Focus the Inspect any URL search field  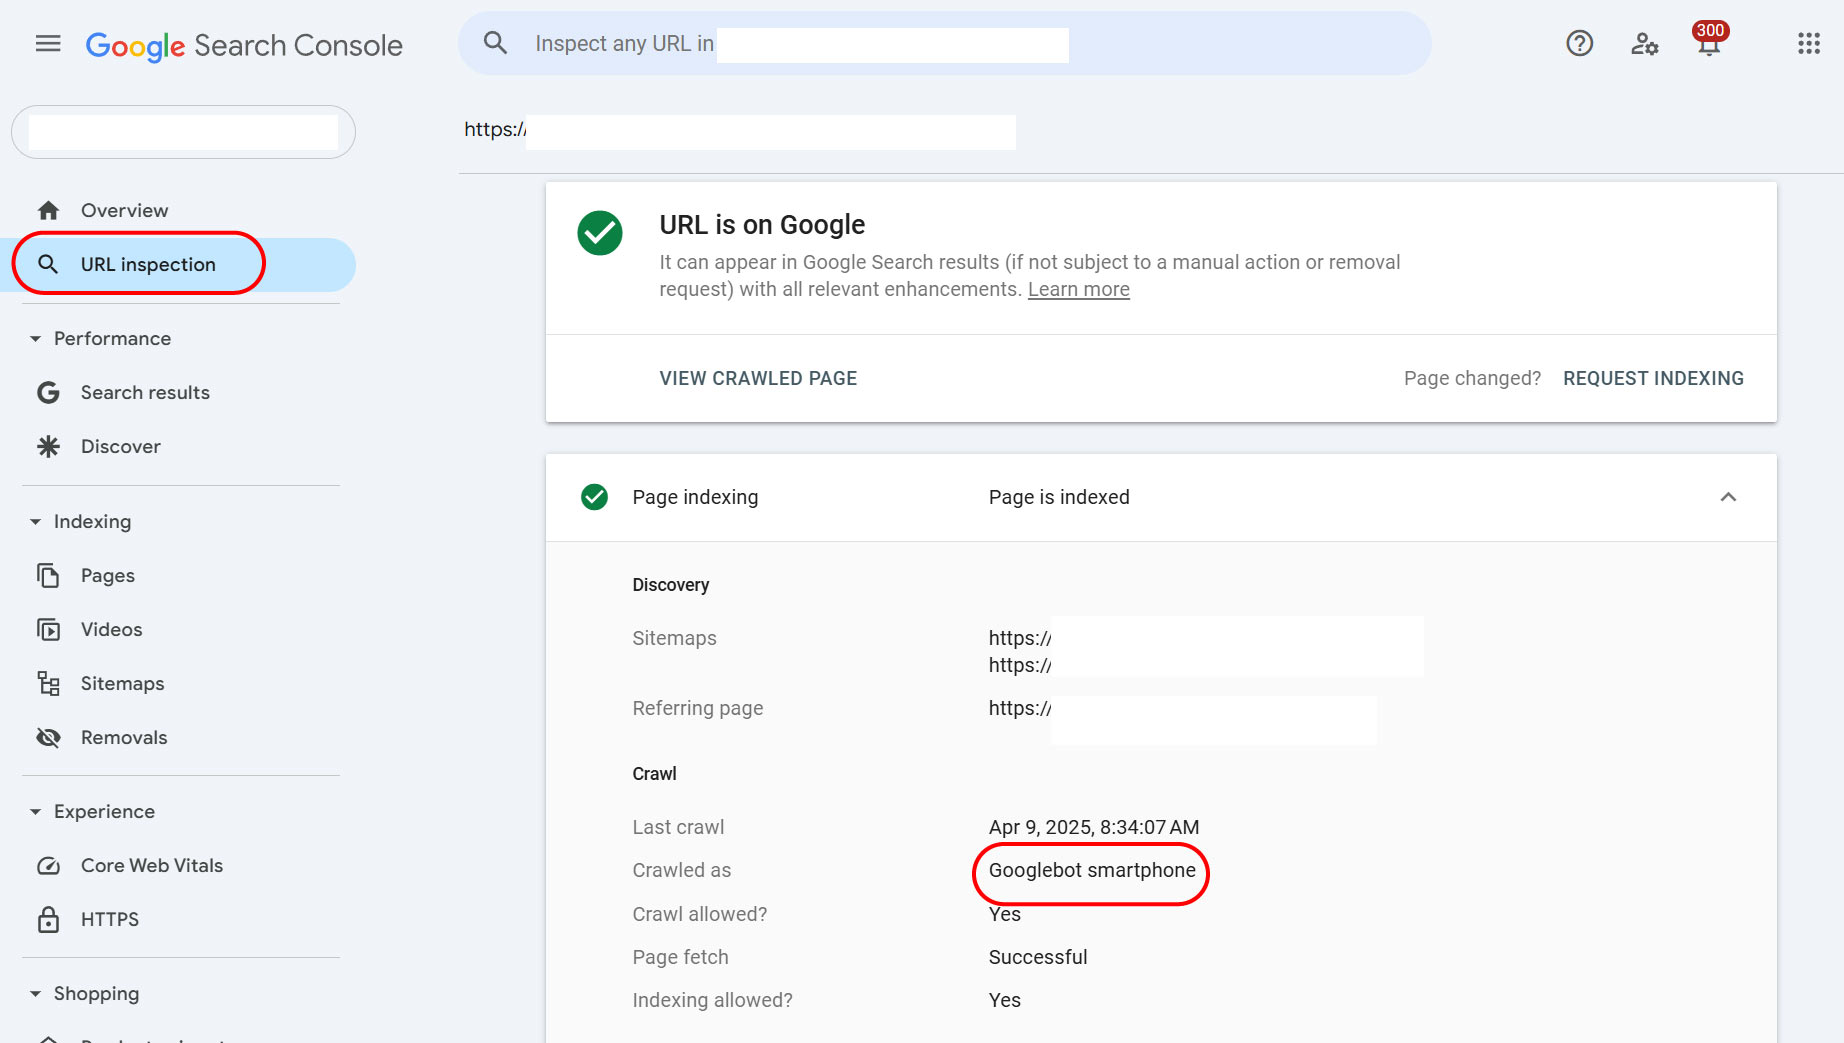[x=944, y=43]
